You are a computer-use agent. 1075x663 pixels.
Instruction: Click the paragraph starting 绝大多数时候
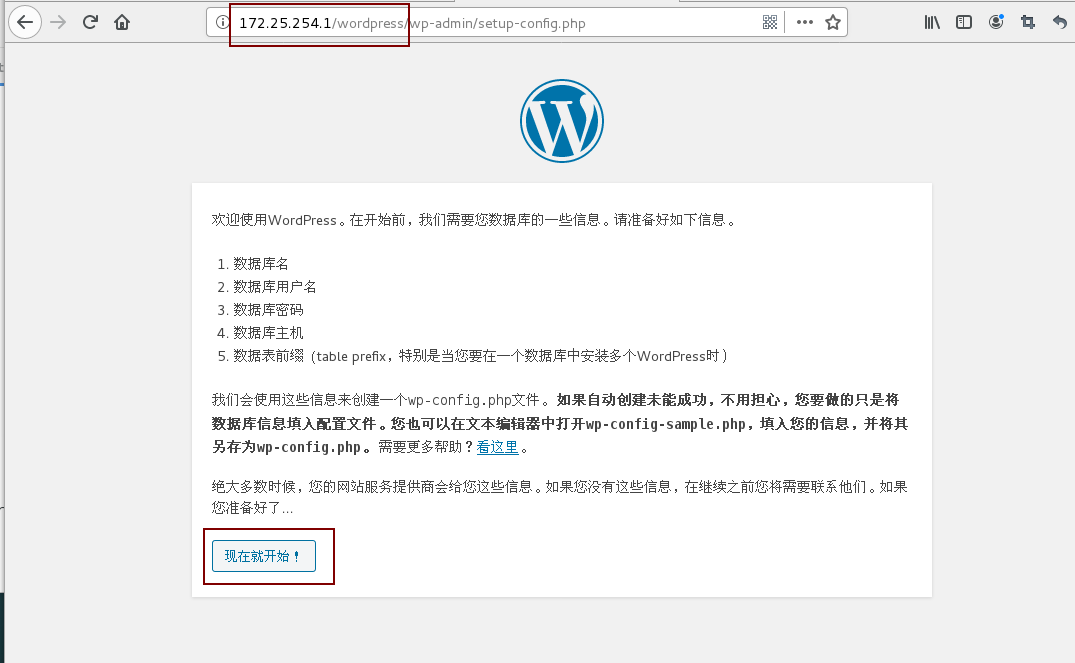(x=559, y=497)
